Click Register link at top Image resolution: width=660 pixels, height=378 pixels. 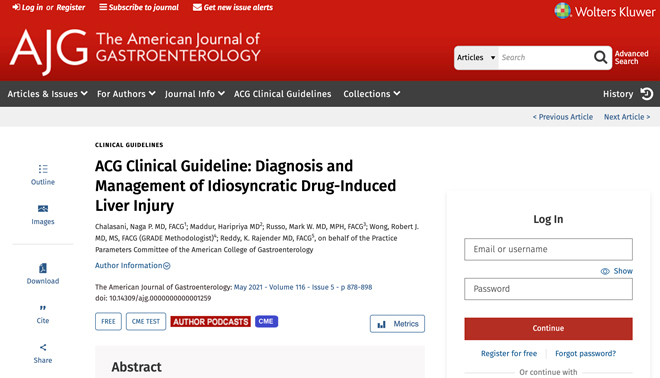coord(71,7)
